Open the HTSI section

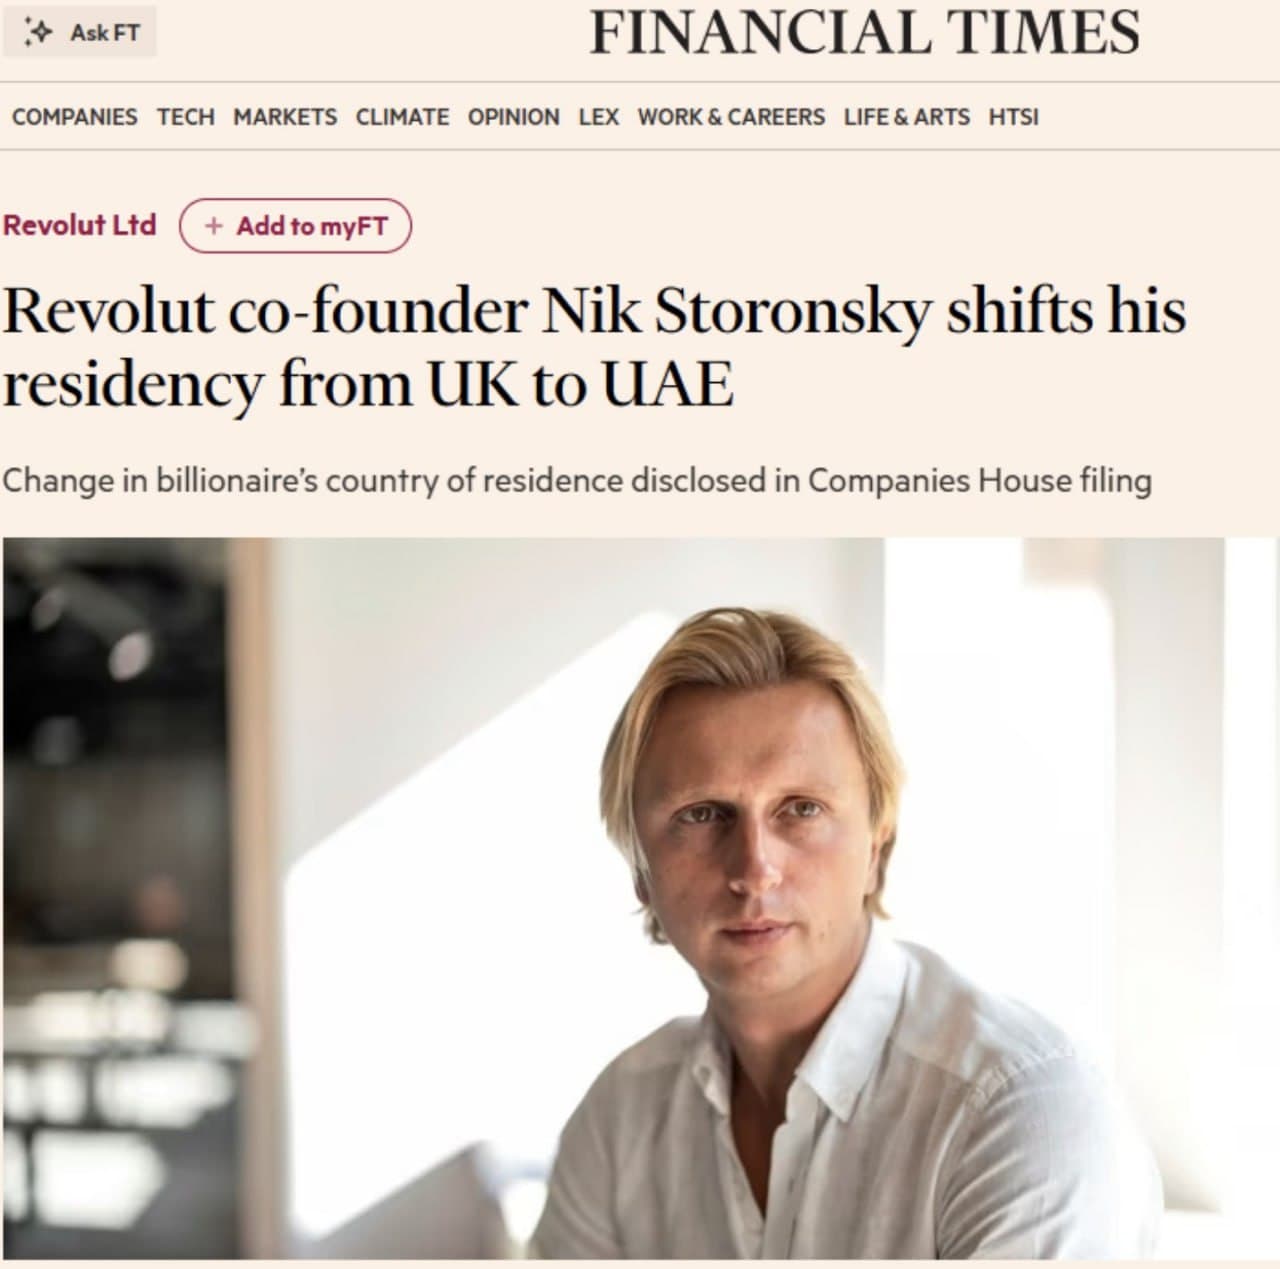1011,117
